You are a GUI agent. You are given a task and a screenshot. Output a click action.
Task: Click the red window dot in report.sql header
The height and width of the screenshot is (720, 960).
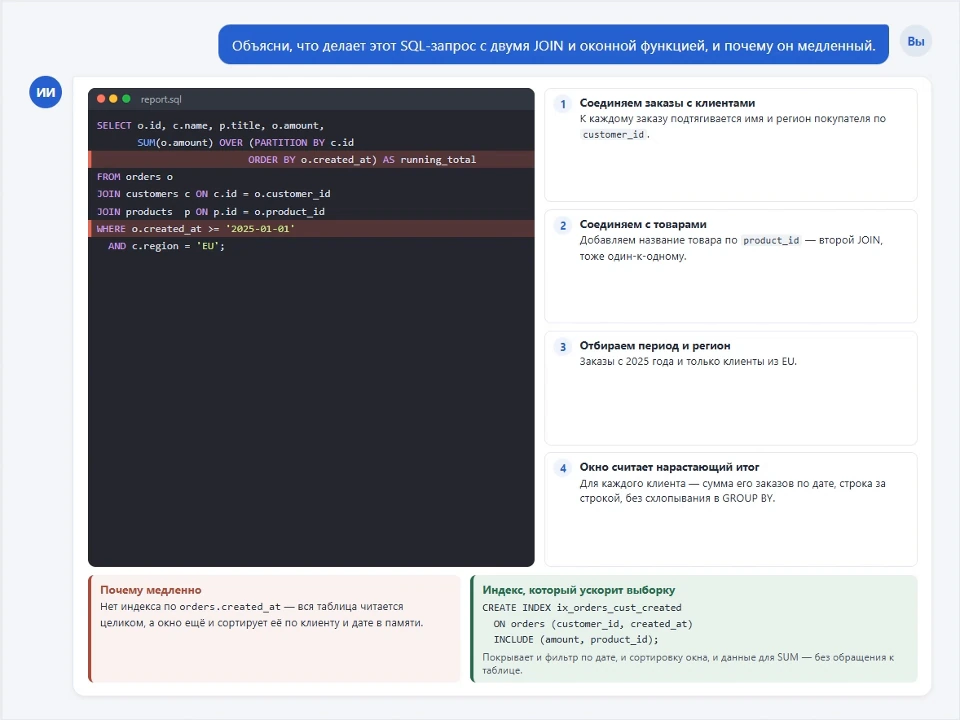pyautogui.click(x=101, y=99)
